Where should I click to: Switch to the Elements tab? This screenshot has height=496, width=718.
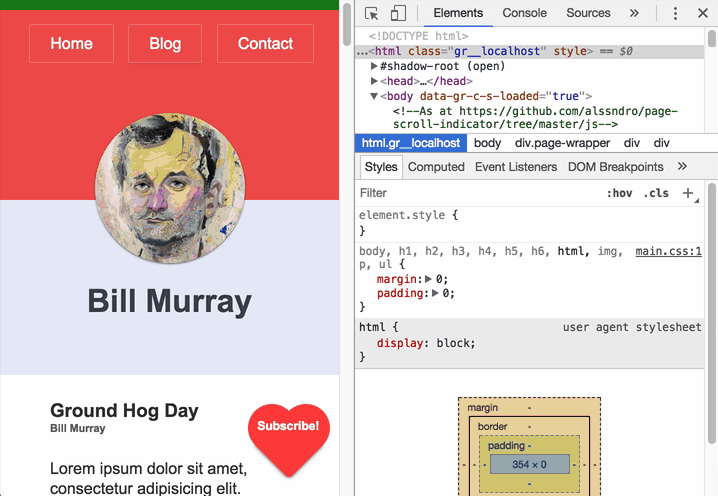tap(458, 13)
